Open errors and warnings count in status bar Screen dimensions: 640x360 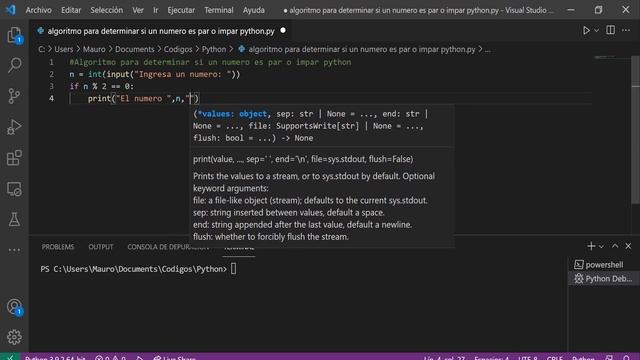pyautogui.click(x=110, y=358)
